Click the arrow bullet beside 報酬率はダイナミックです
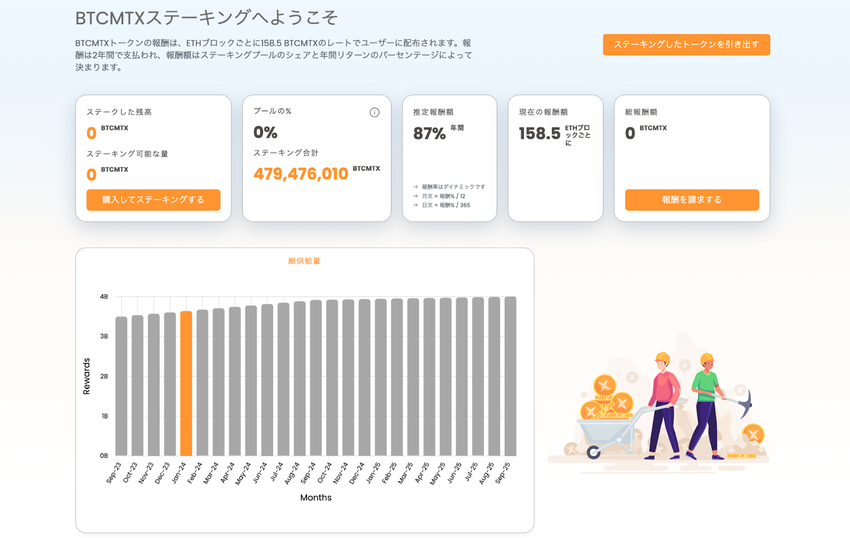 415,187
